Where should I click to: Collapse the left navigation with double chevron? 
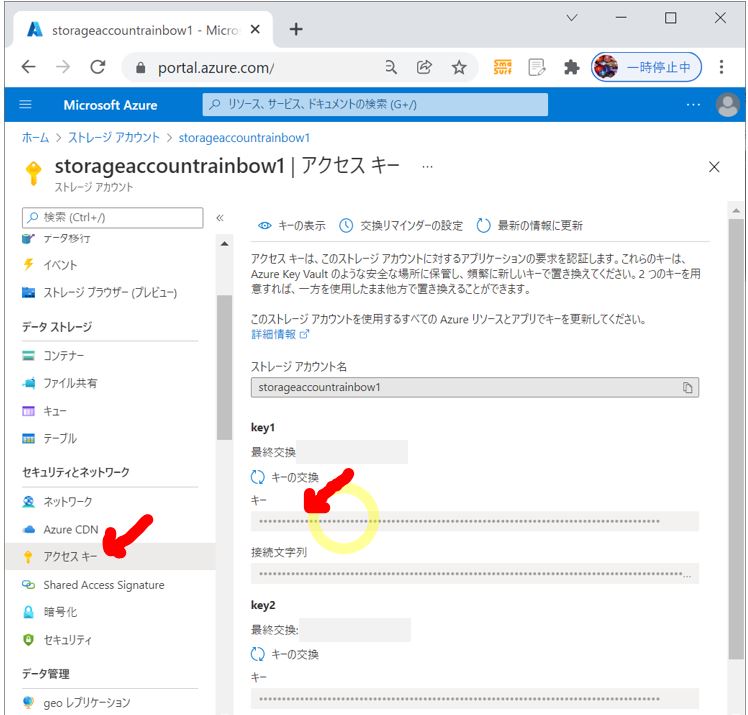click(x=220, y=218)
